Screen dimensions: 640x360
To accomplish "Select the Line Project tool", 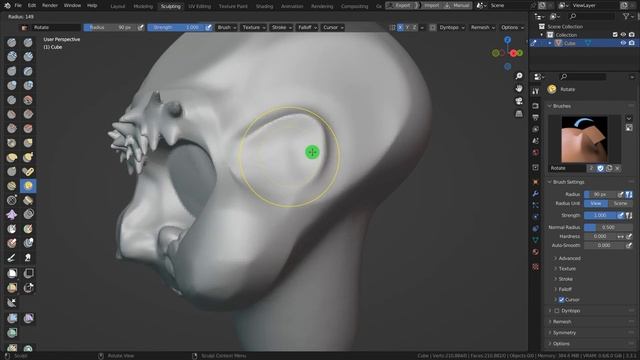I will click(12, 302).
